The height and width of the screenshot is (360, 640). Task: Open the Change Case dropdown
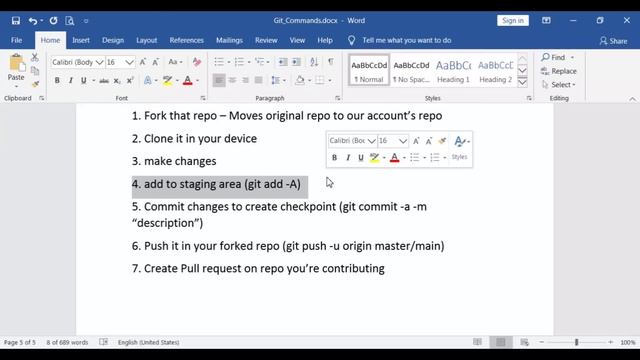pyautogui.click(x=176, y=62)
